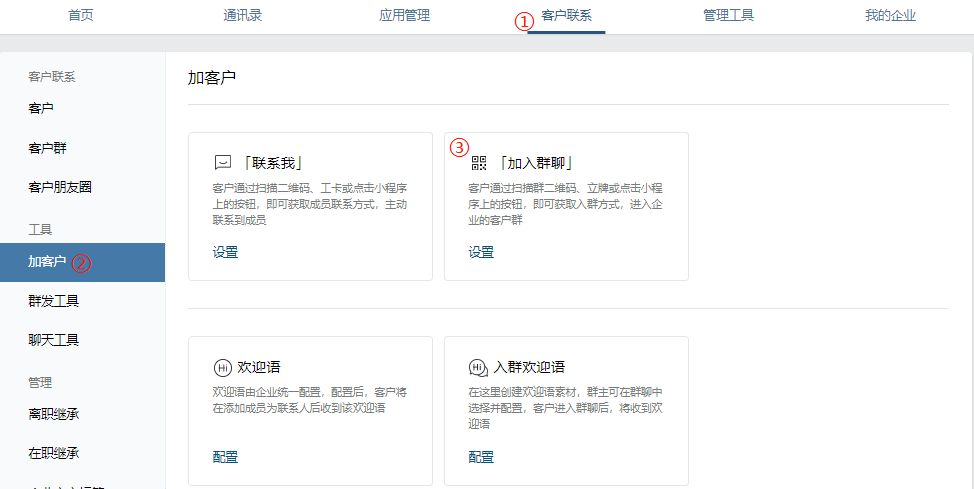Open 客户朋友圈 sidebar item

tap(60, 187)
